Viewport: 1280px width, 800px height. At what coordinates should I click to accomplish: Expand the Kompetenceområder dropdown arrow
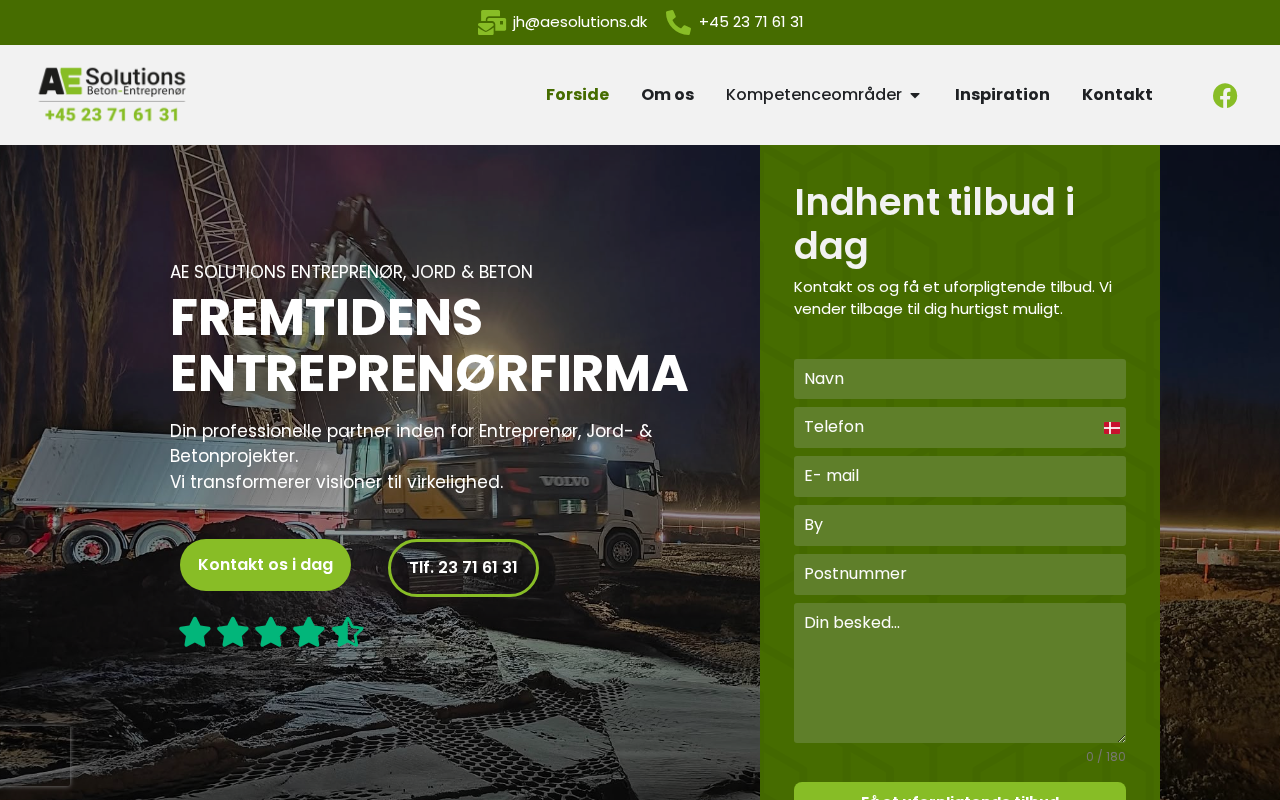coord(914,95)
